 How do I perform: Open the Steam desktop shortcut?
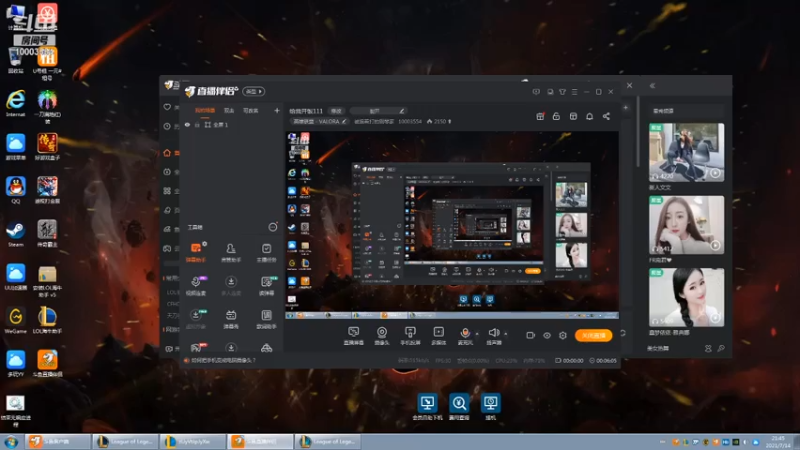click(15, 234)
